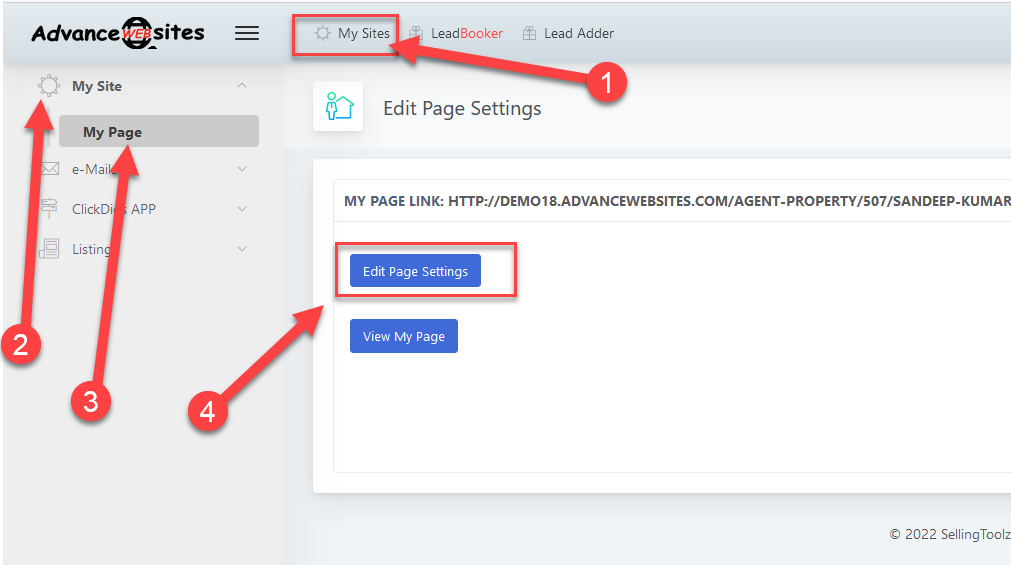Image resolution: width=1011 pixels, height=565 pixels.
Task: Click the ClickDirs APP signpost icon
Action: (x=49, y=209)
